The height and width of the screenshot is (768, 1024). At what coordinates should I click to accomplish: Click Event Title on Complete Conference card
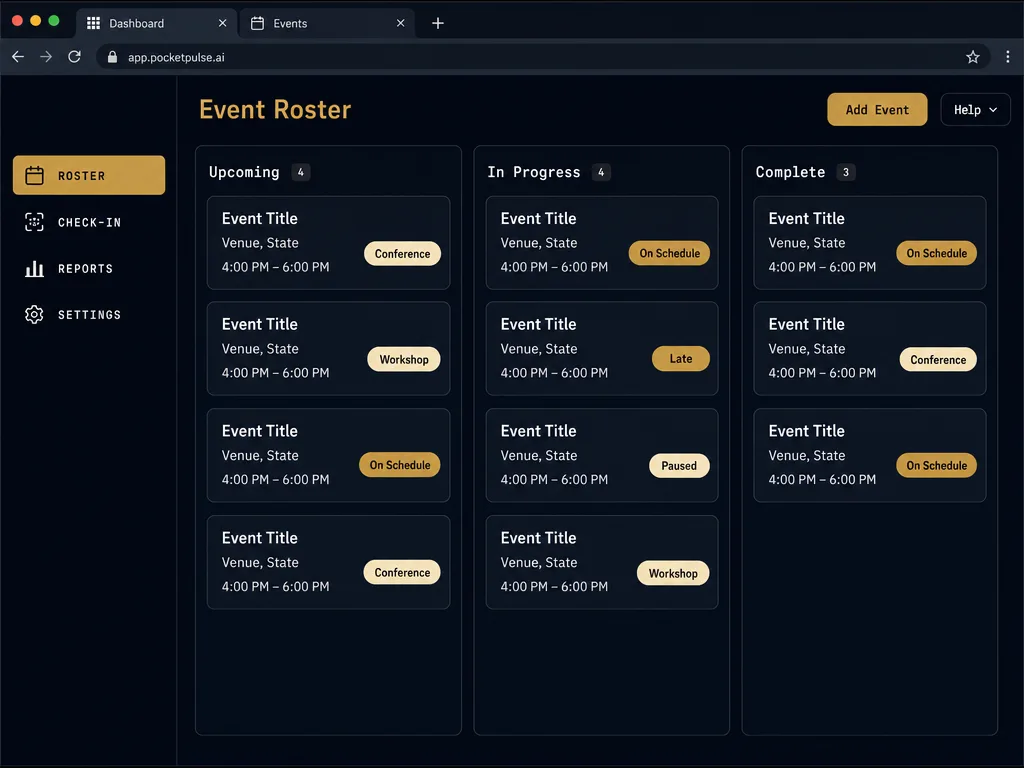807,324
